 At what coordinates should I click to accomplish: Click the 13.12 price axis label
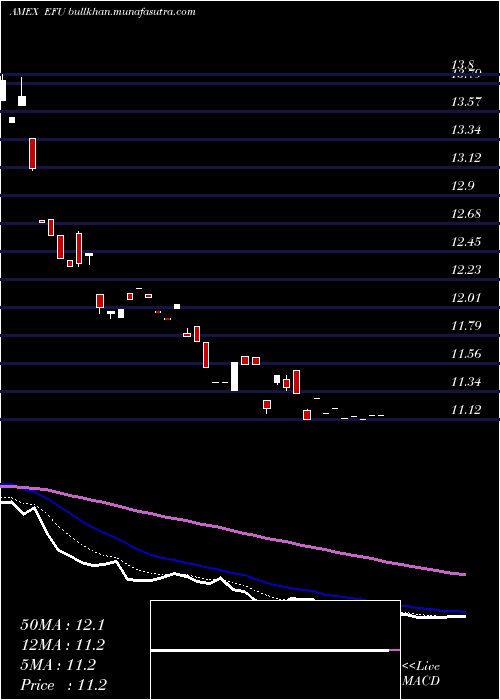point(467,158)
